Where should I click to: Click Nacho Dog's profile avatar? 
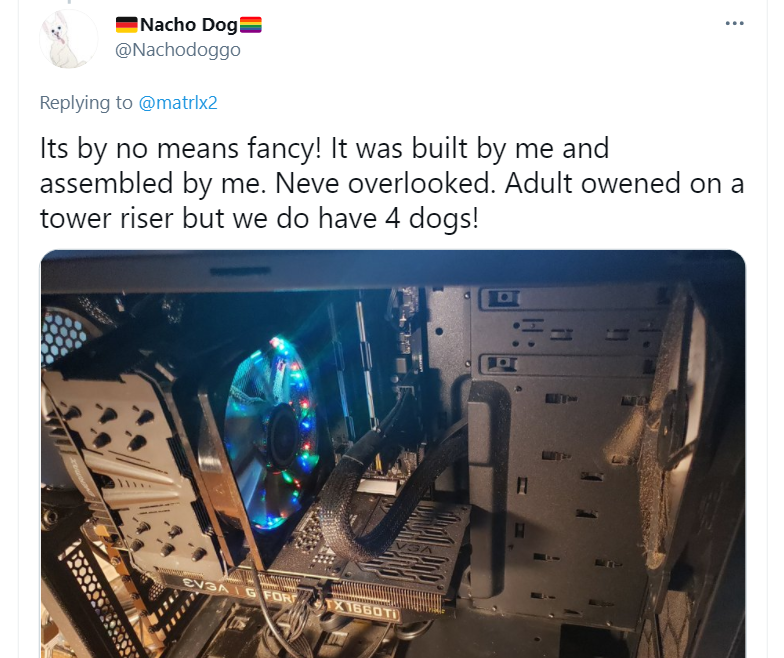68,39
